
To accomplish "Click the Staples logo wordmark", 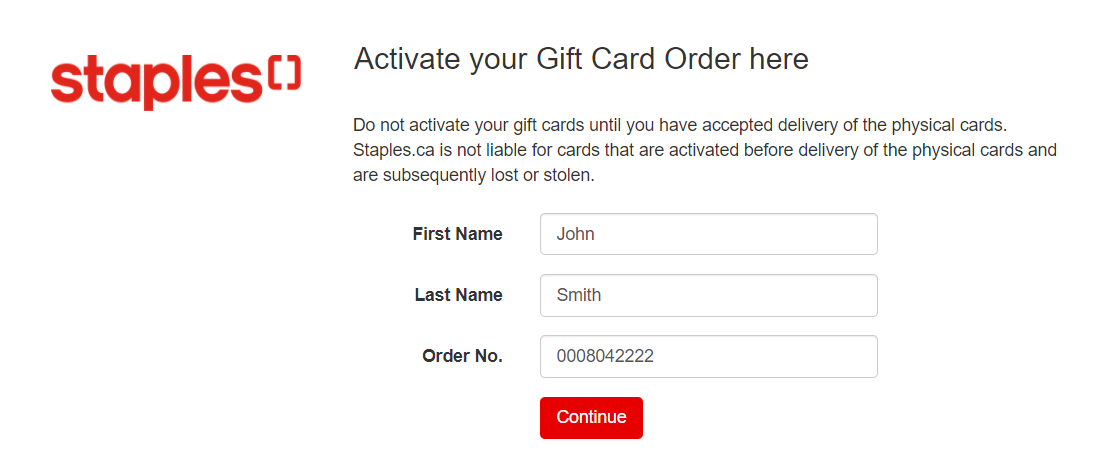I will (156, 82).
